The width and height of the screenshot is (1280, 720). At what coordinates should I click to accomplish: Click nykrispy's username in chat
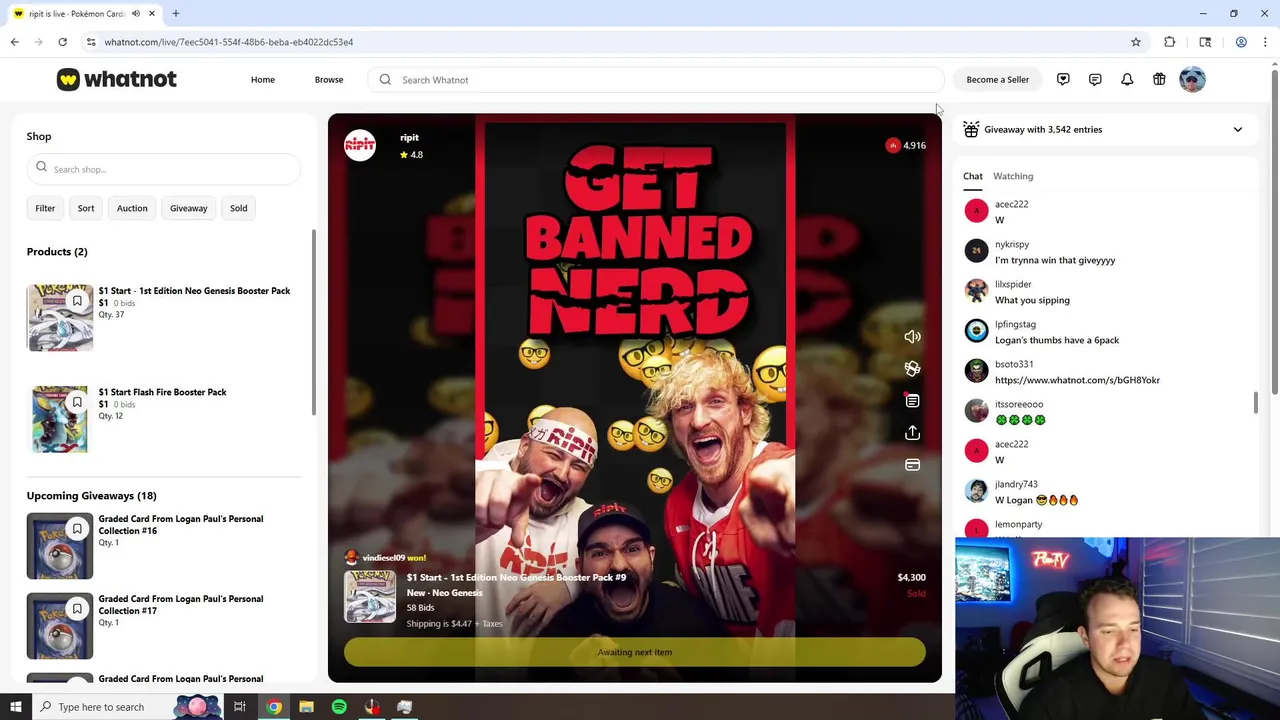tap(1012, 244)
